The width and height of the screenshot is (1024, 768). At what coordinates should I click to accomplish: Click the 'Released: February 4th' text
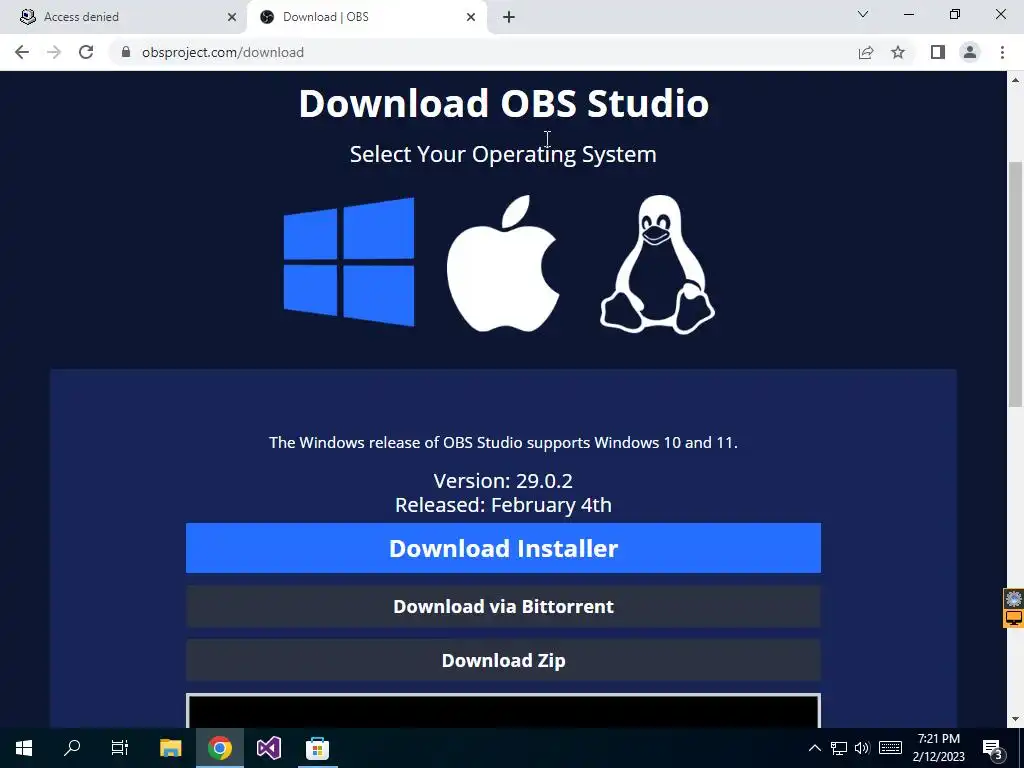[x=503, y=505]
